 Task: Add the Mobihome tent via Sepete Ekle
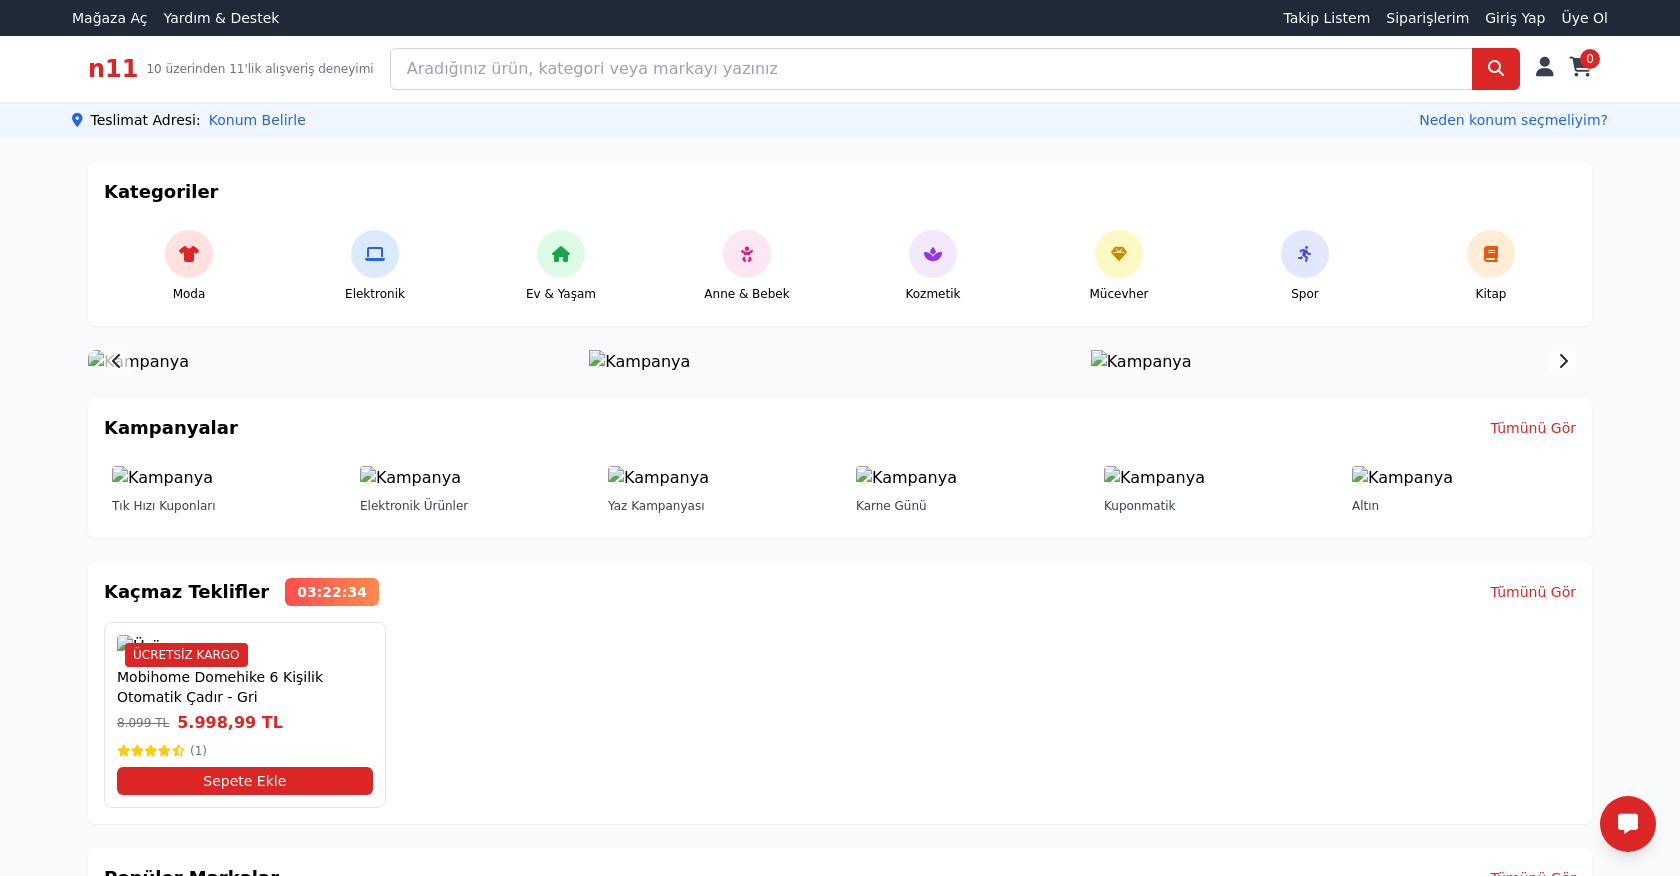pyautogui.click(x=245, y=781)
